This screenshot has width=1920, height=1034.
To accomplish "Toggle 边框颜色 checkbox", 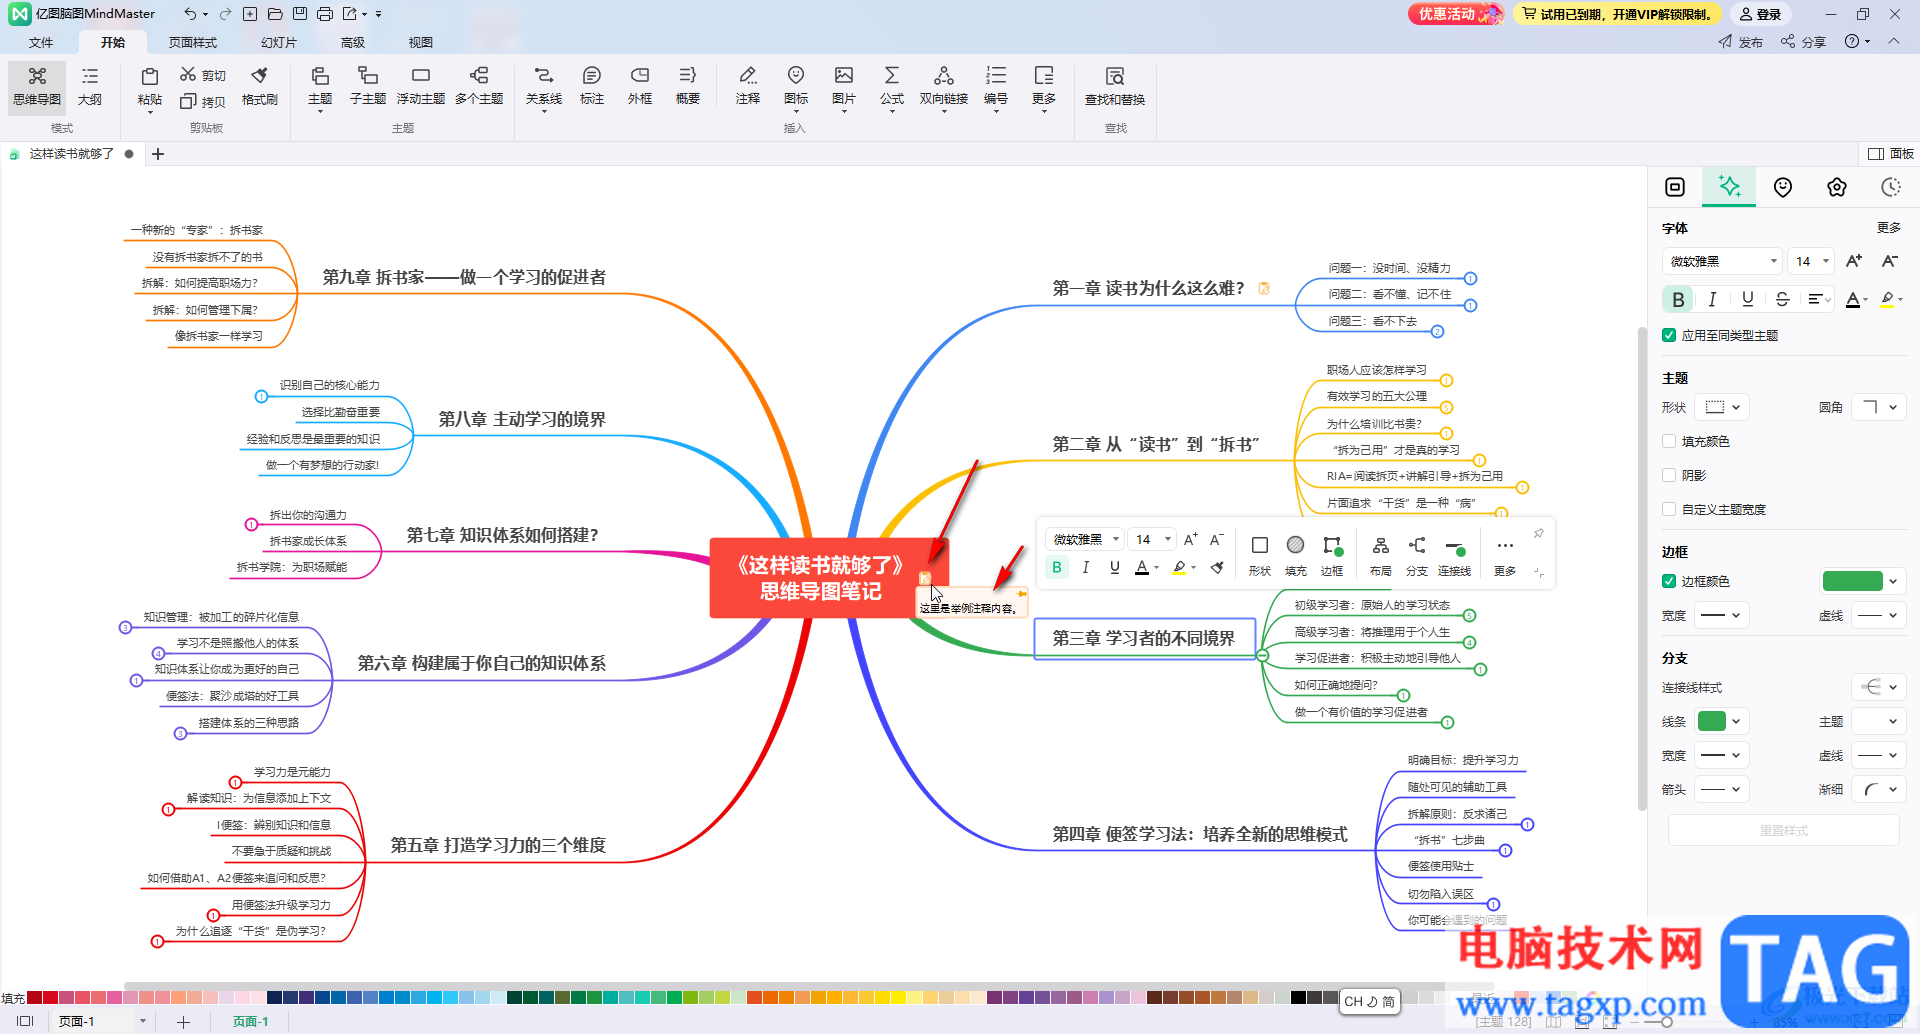I will pos(1669,581).
